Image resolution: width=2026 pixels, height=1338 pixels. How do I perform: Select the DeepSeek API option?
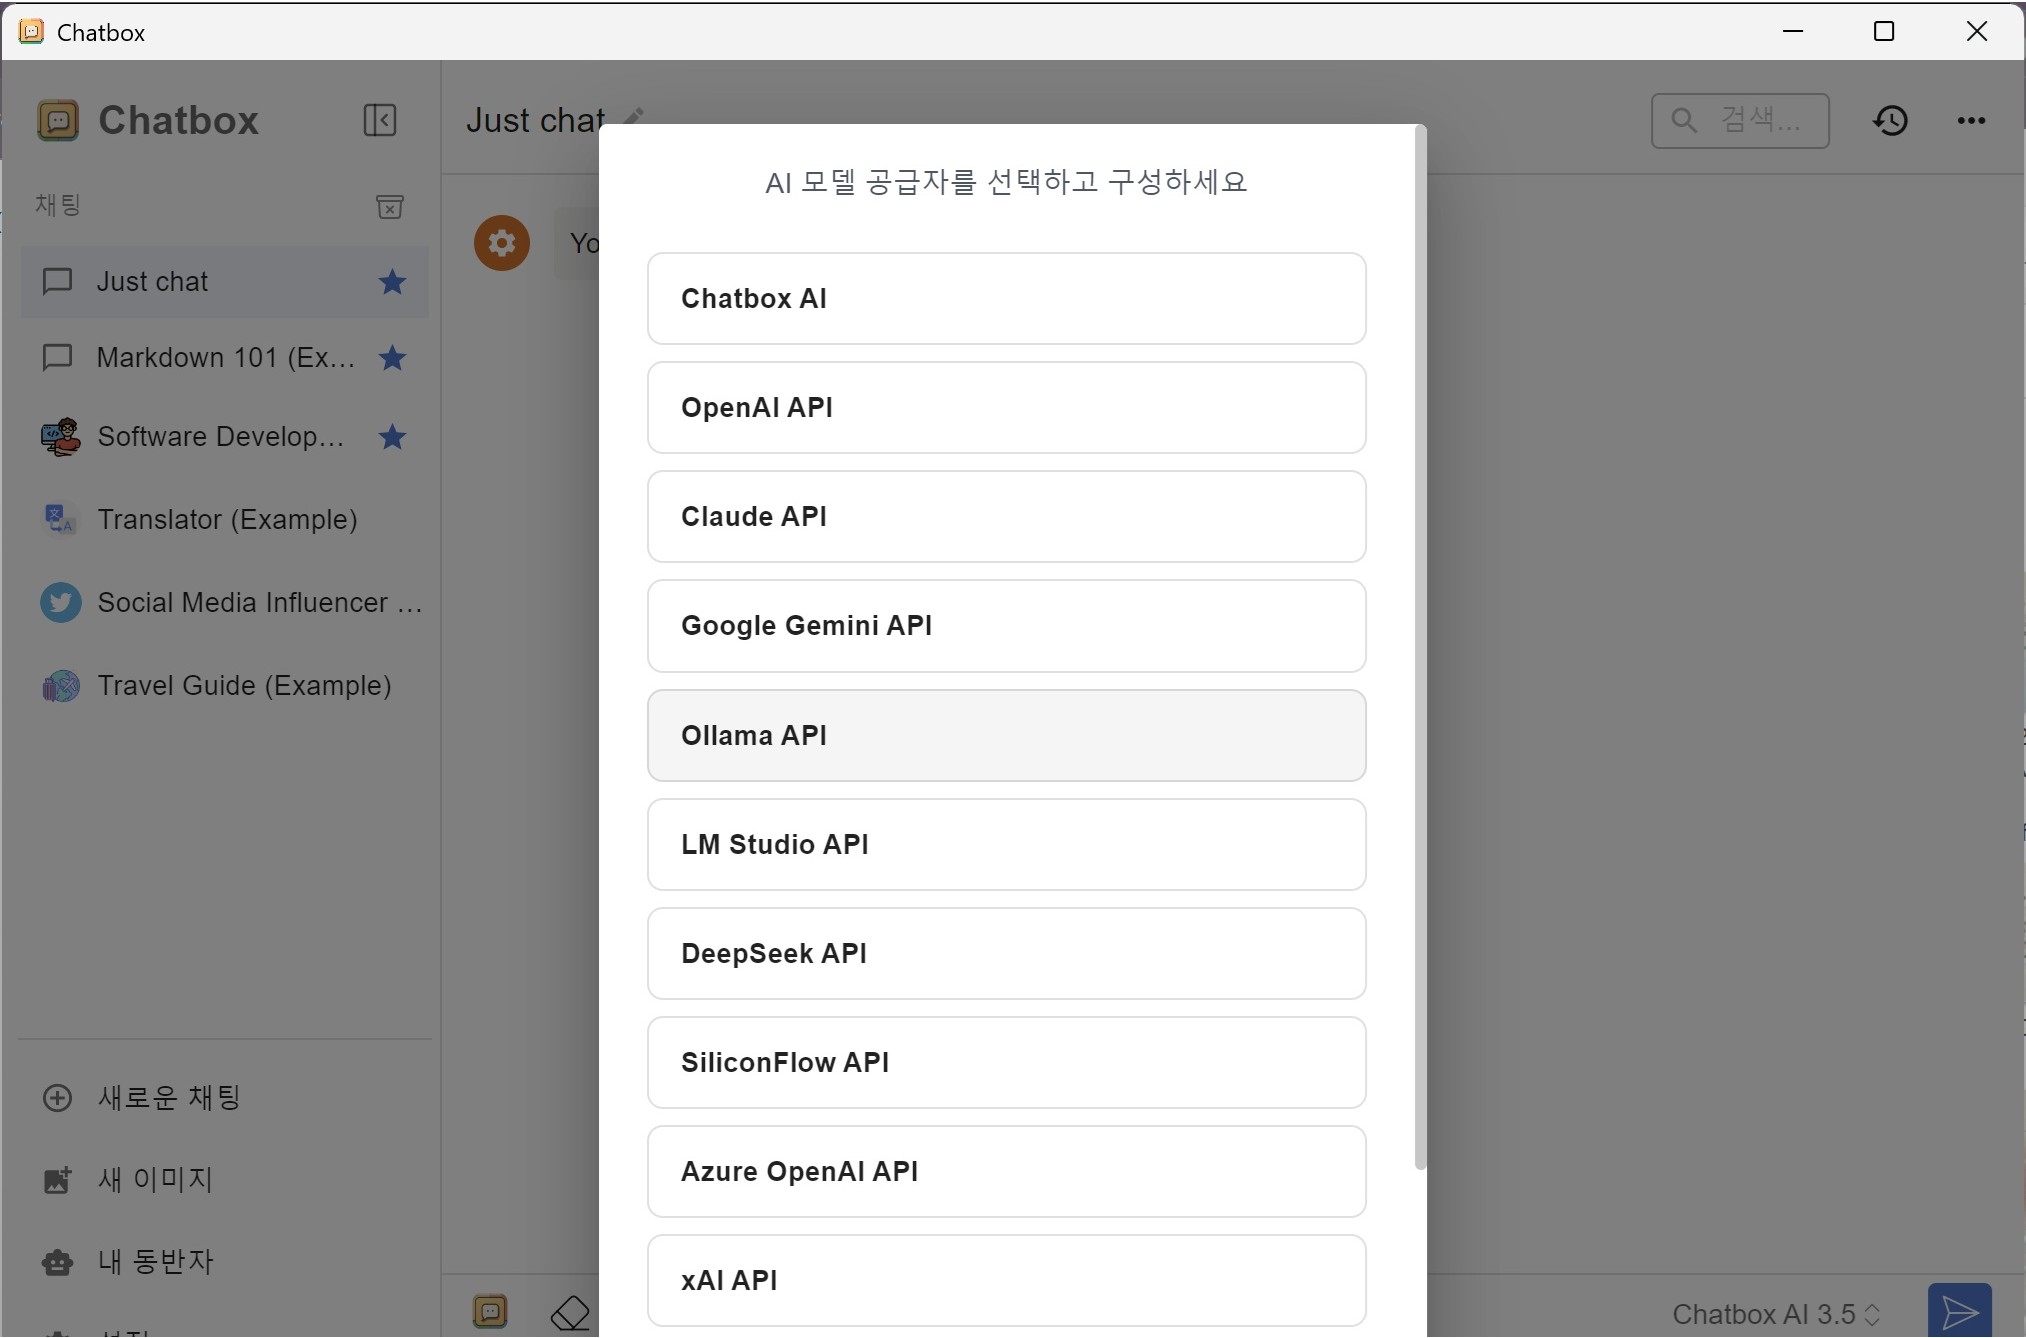pos(1005,953)
